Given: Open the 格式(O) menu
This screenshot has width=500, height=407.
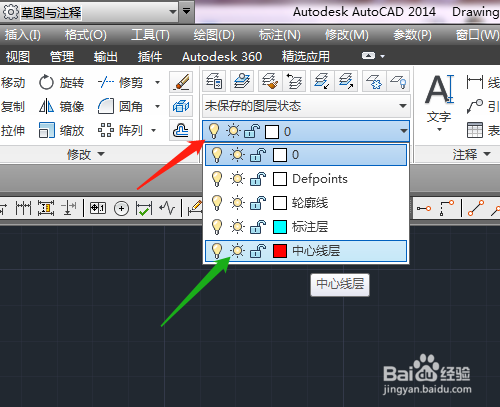Looking at the screenshot, I should (x=86, y=35).
